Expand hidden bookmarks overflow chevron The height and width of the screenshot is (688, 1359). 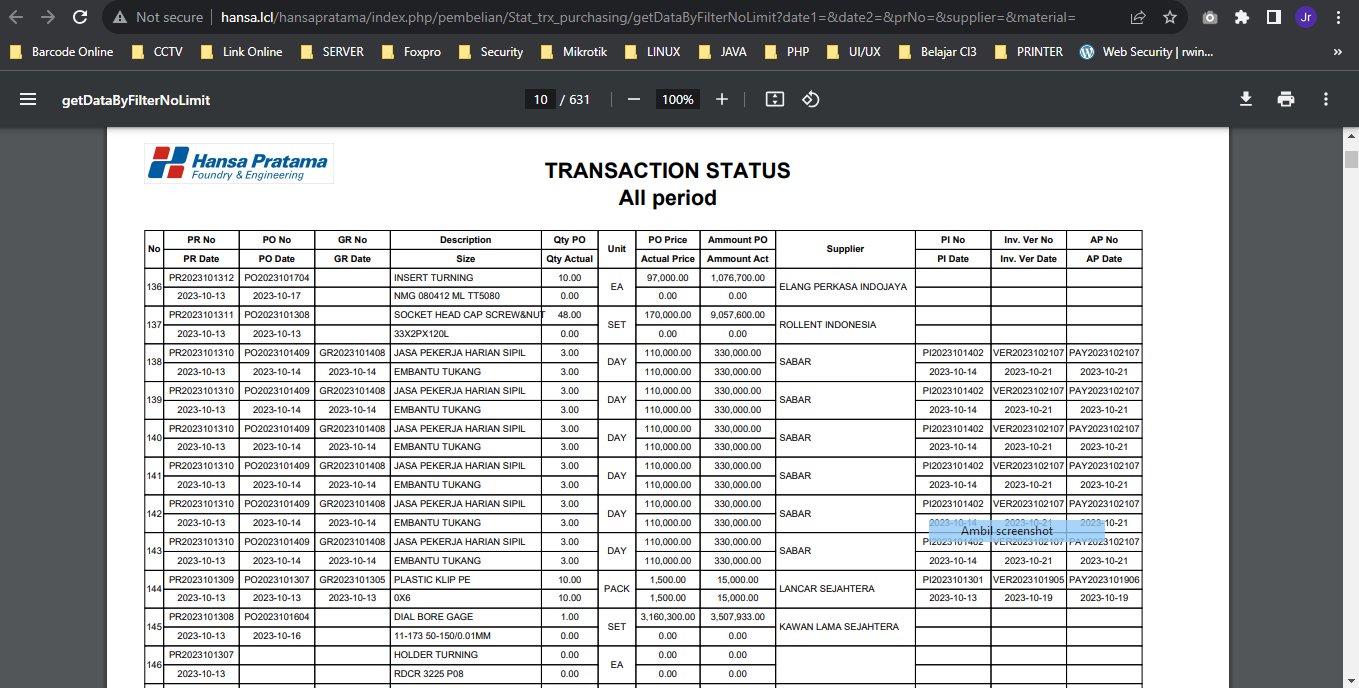tap(1338, 52)
